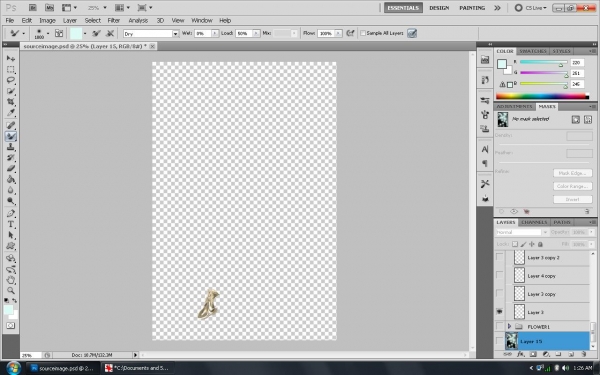This screenshot has width=600, height=375.
Task: Click Add layer mask icon
Action: click(533, 354)
